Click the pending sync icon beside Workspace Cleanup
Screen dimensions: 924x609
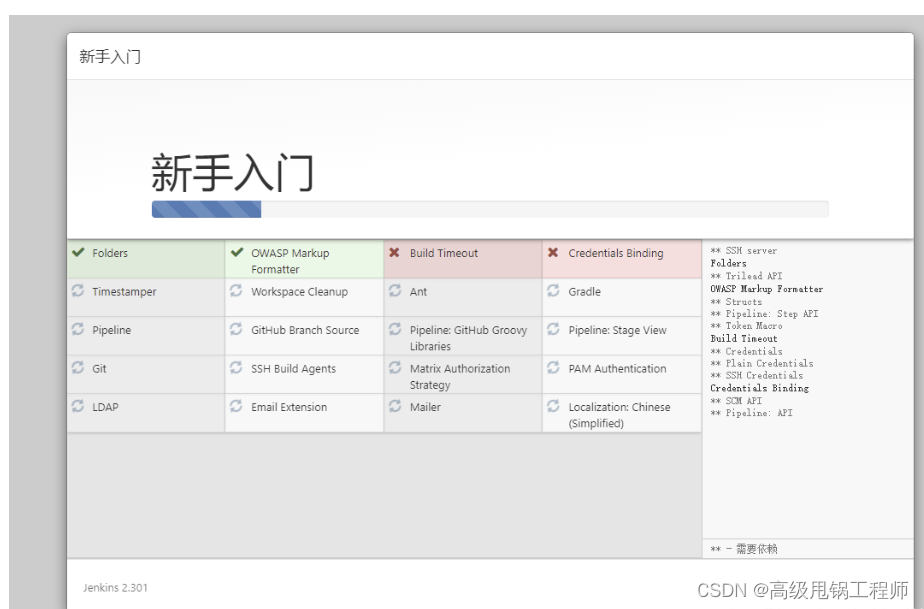coord(236,291)
